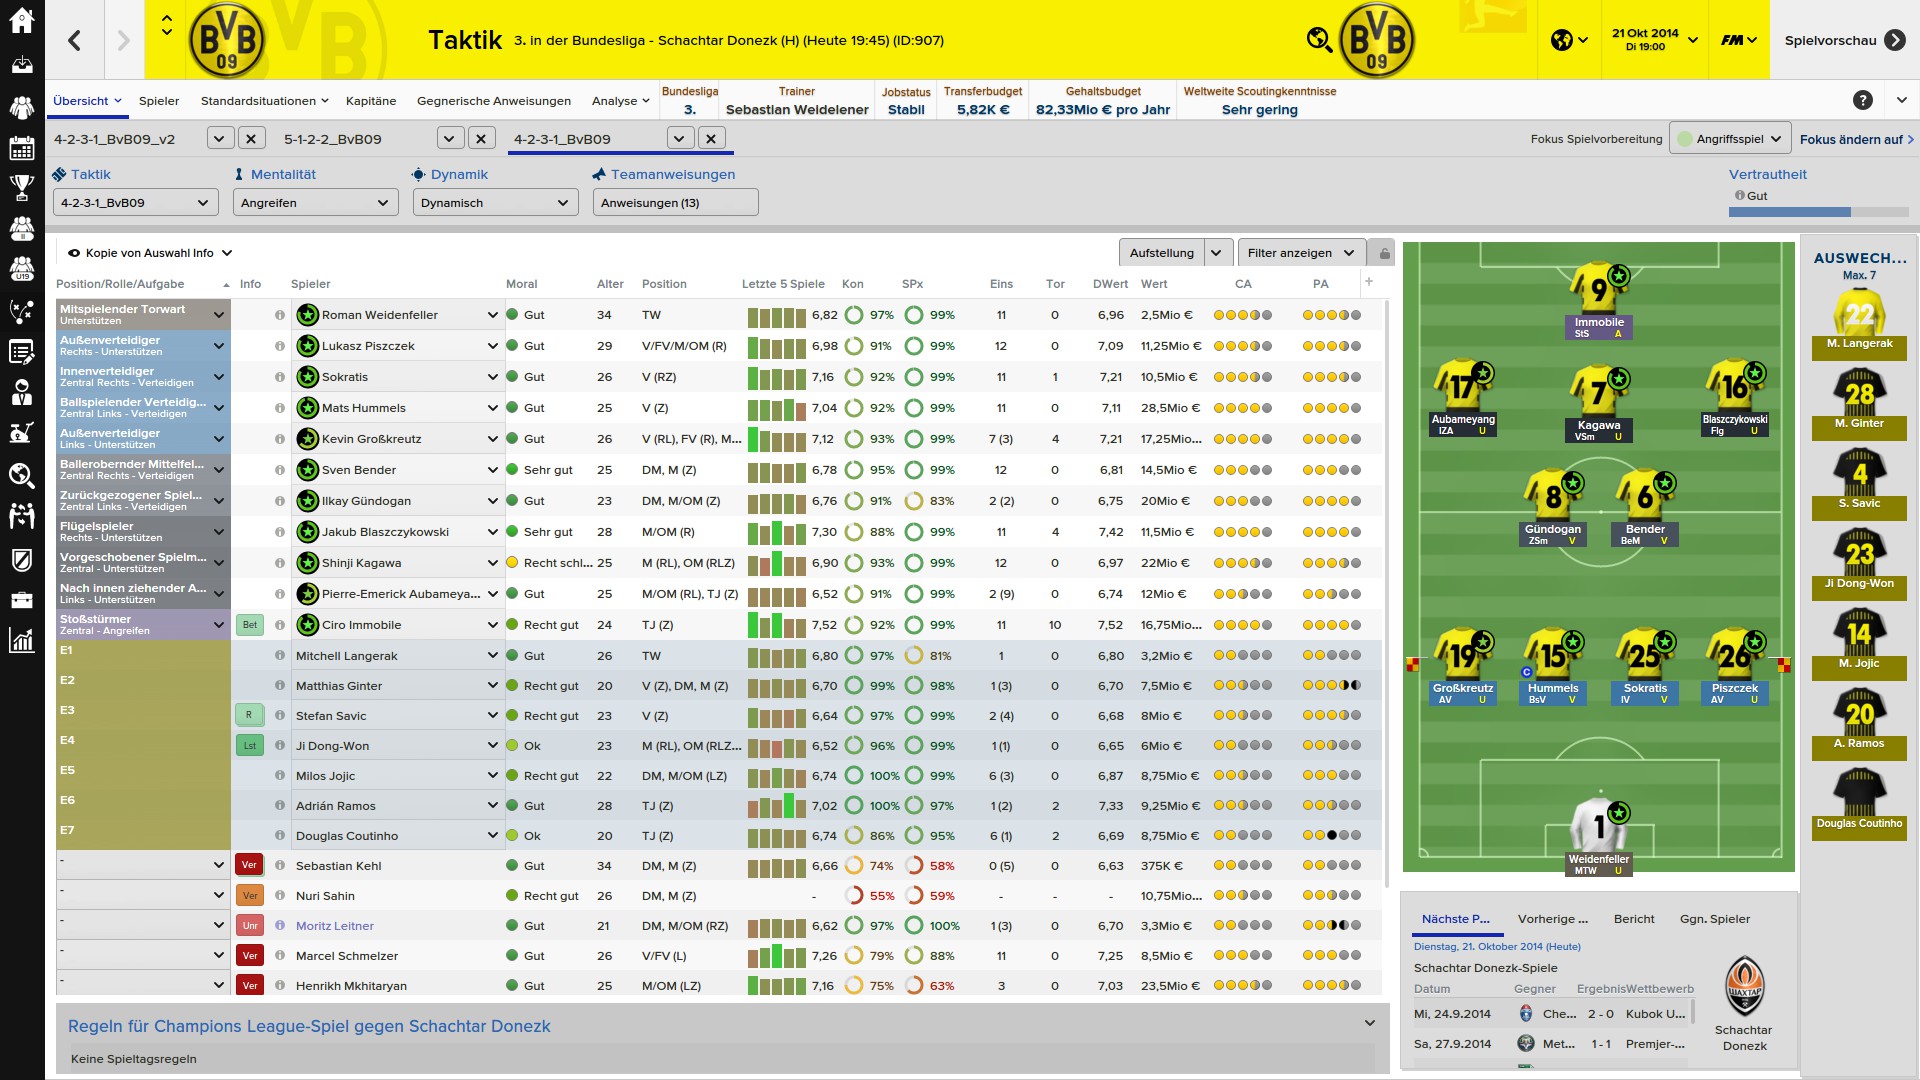
Task: Click the Aufstellung button
Action: [x=1162, y=253]
